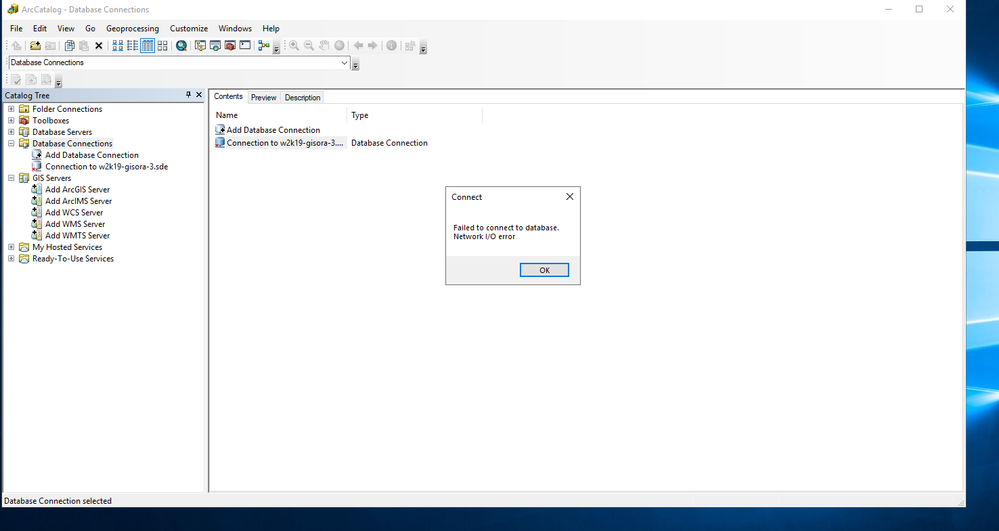Screen dimensions: 999x531
Task: Open Metadata toolbar options arrow
Action: point(59,82)
